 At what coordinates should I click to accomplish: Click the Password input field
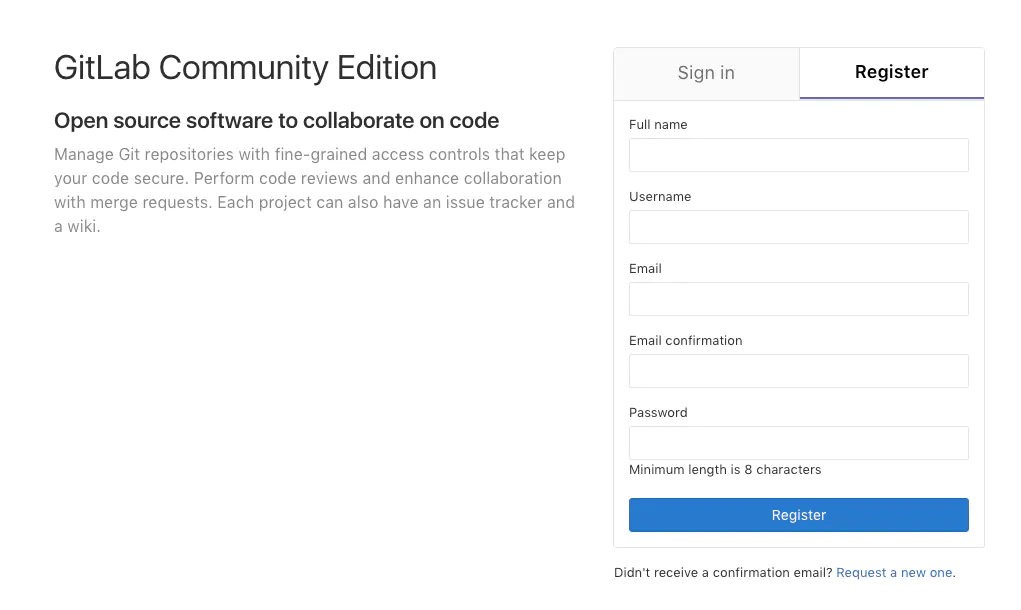click(798, 443)
